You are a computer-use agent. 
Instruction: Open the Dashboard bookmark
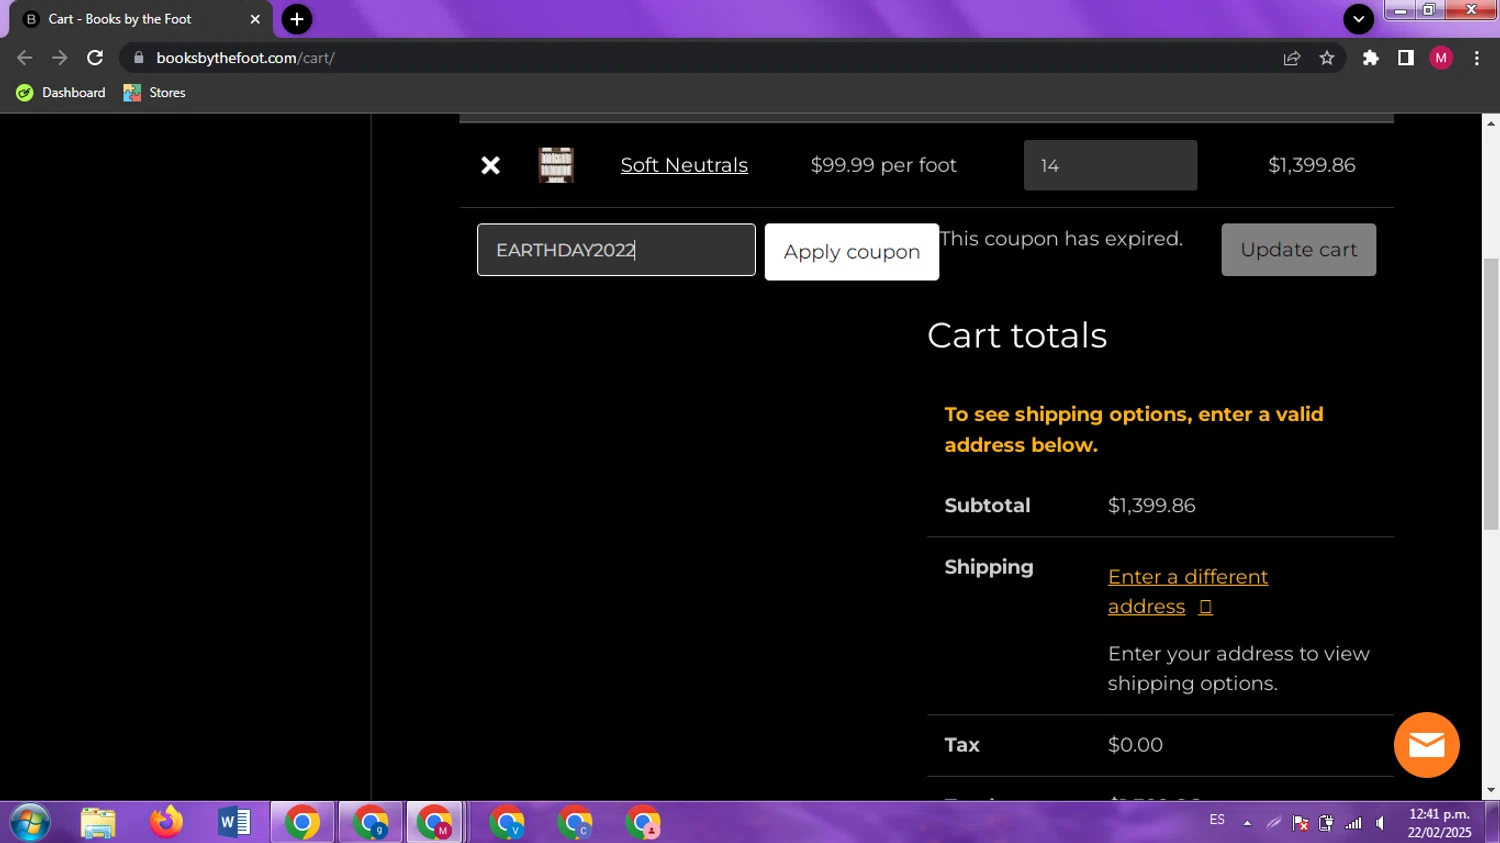point(61,92)
